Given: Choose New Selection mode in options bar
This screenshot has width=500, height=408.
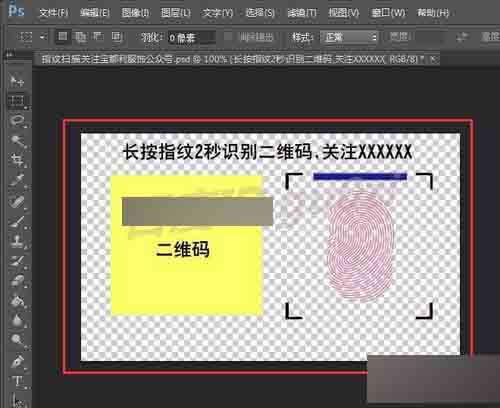Looking at the screenshot, I should 63,36.
